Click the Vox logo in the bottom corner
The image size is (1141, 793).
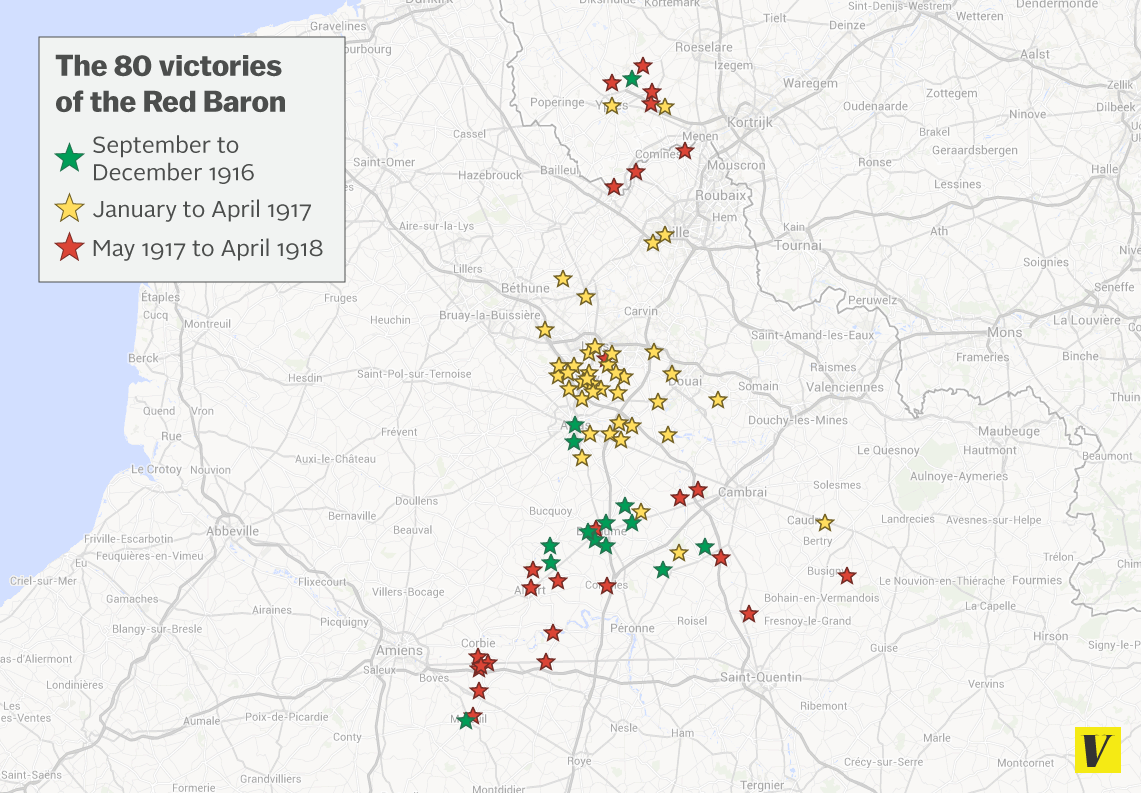[x=1097, y=749]
